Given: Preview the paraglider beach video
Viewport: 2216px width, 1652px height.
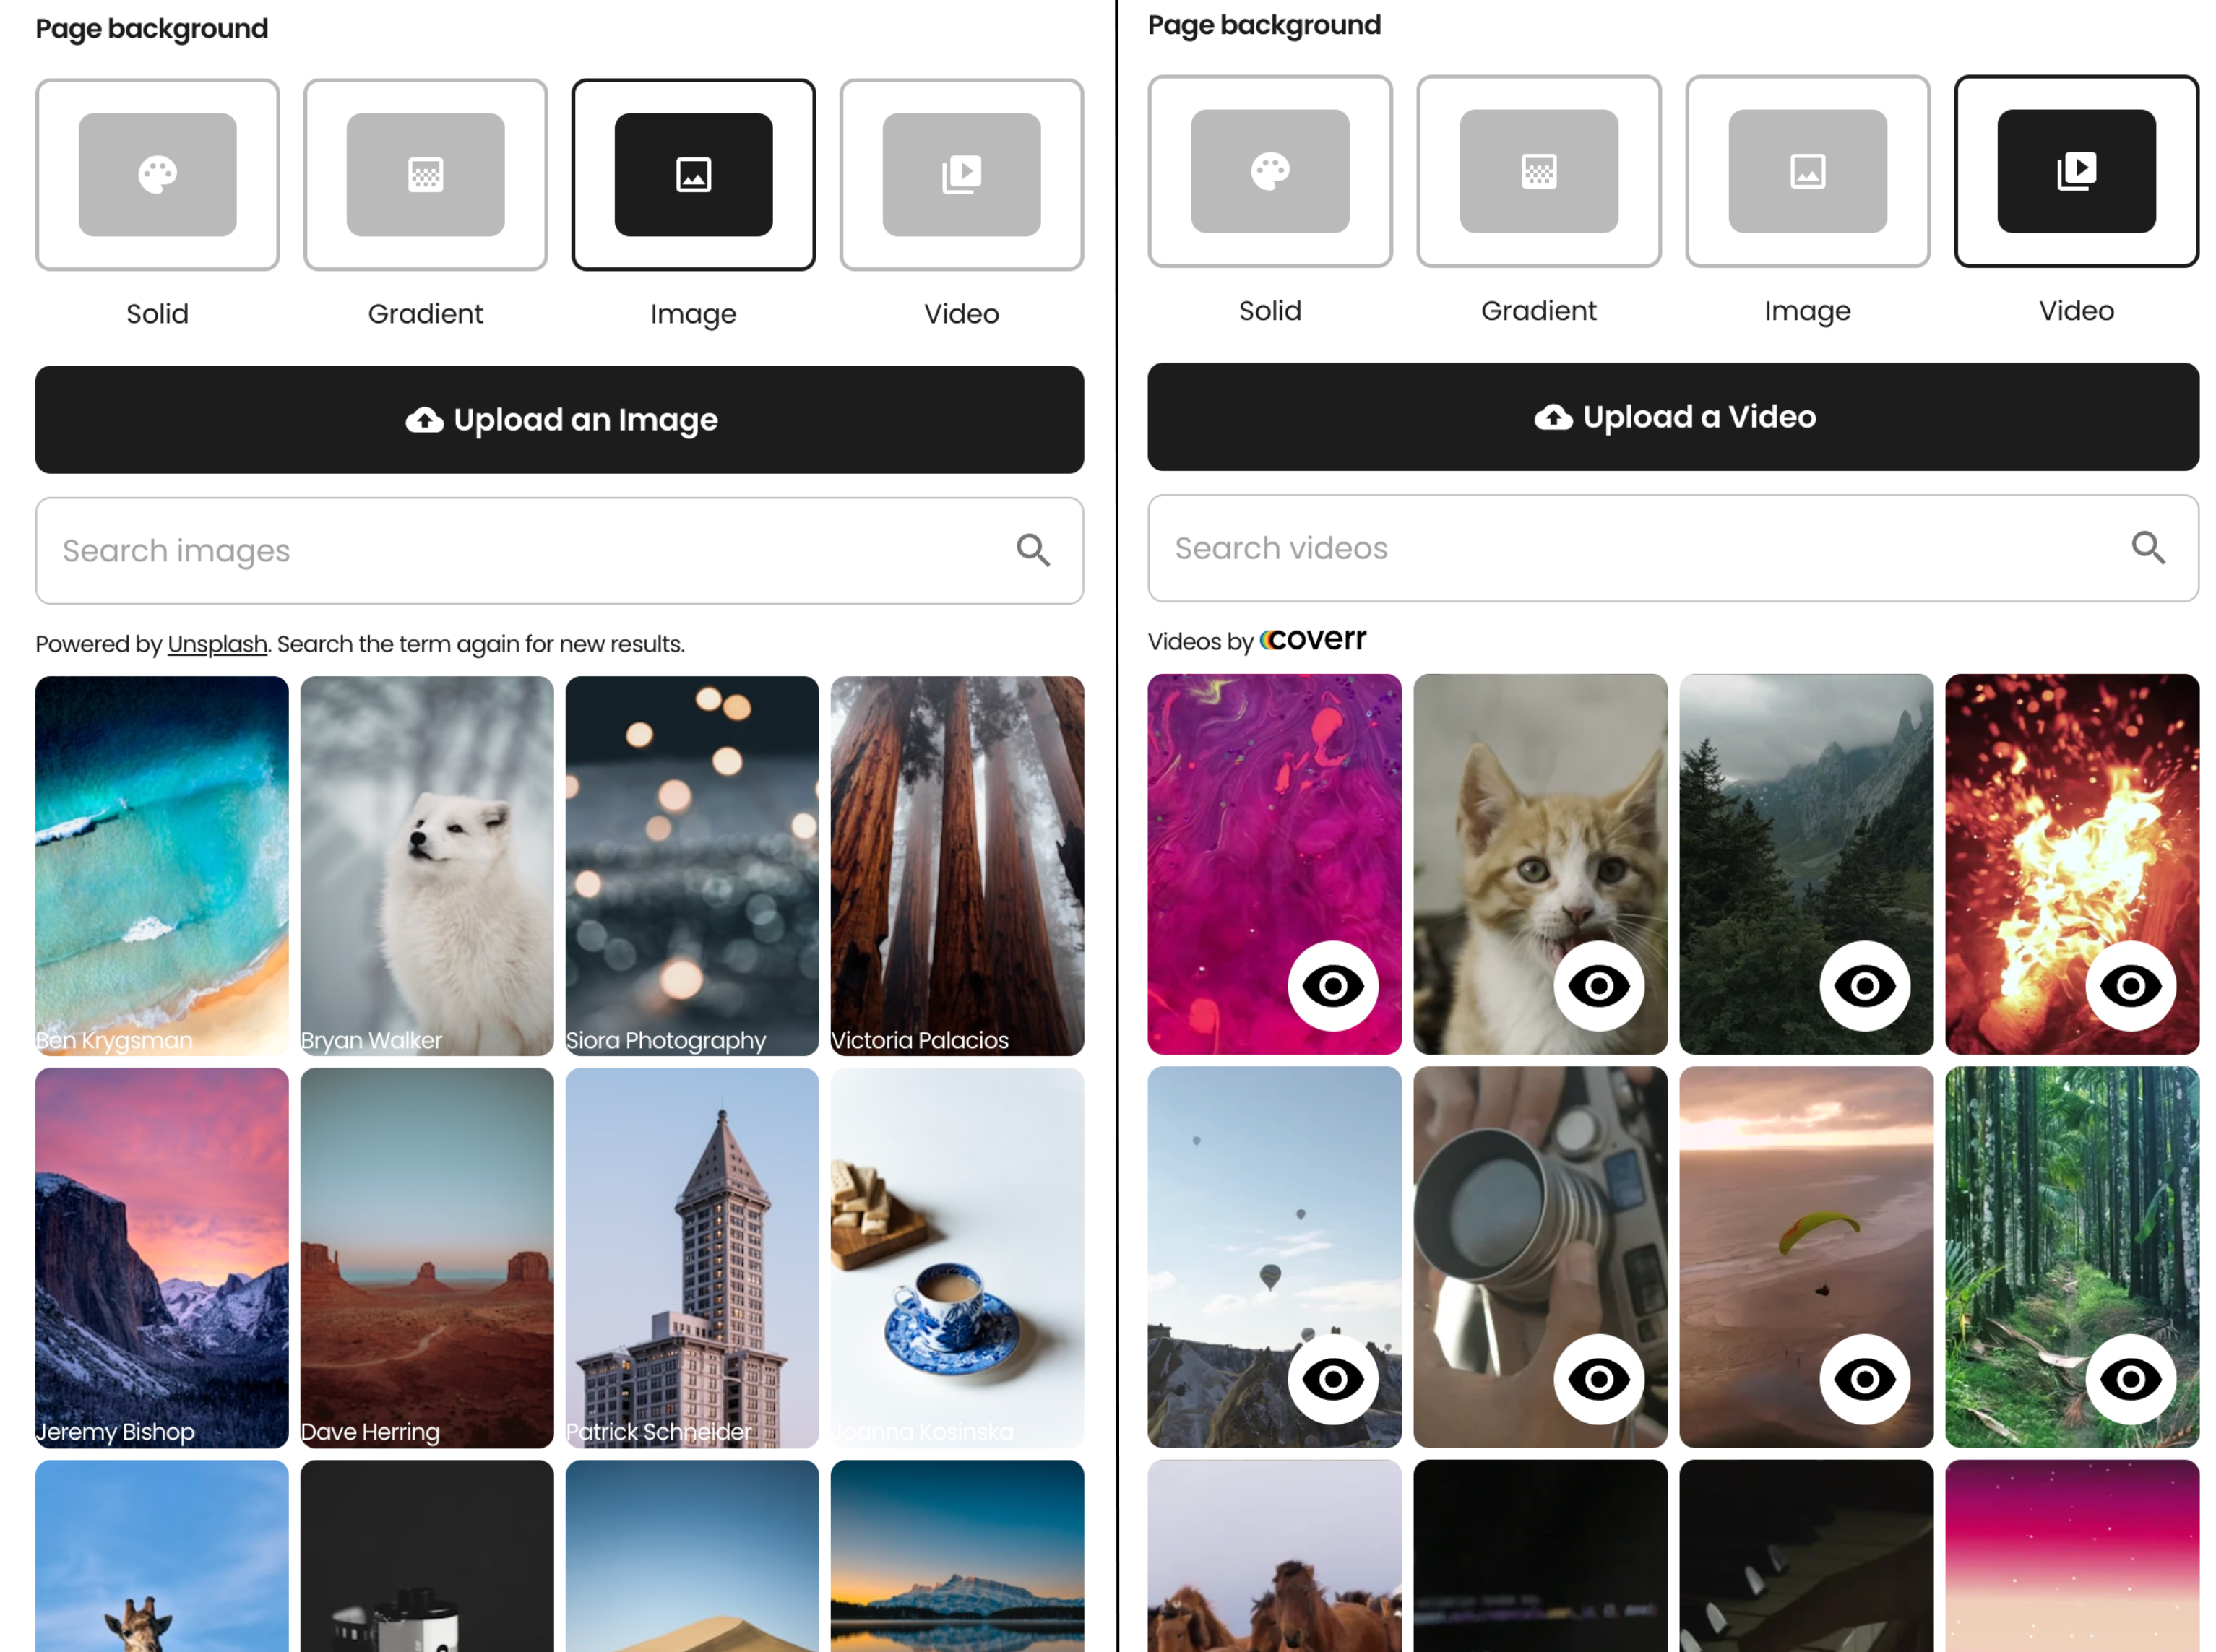Looking at the screenshot, I should pos(1865,1379).
